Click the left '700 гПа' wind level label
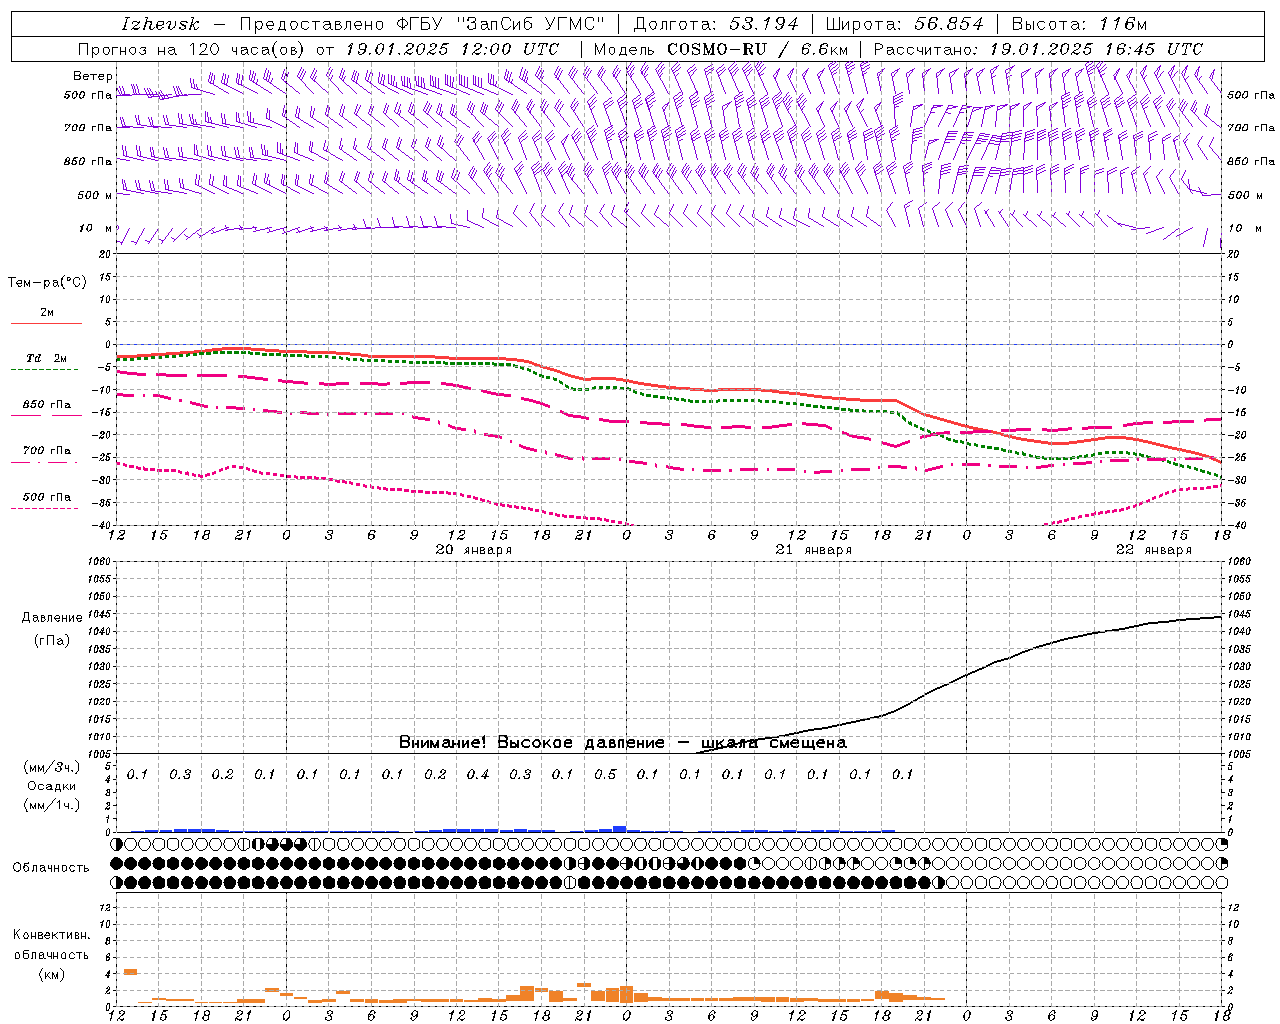 [x=88, y=128]
